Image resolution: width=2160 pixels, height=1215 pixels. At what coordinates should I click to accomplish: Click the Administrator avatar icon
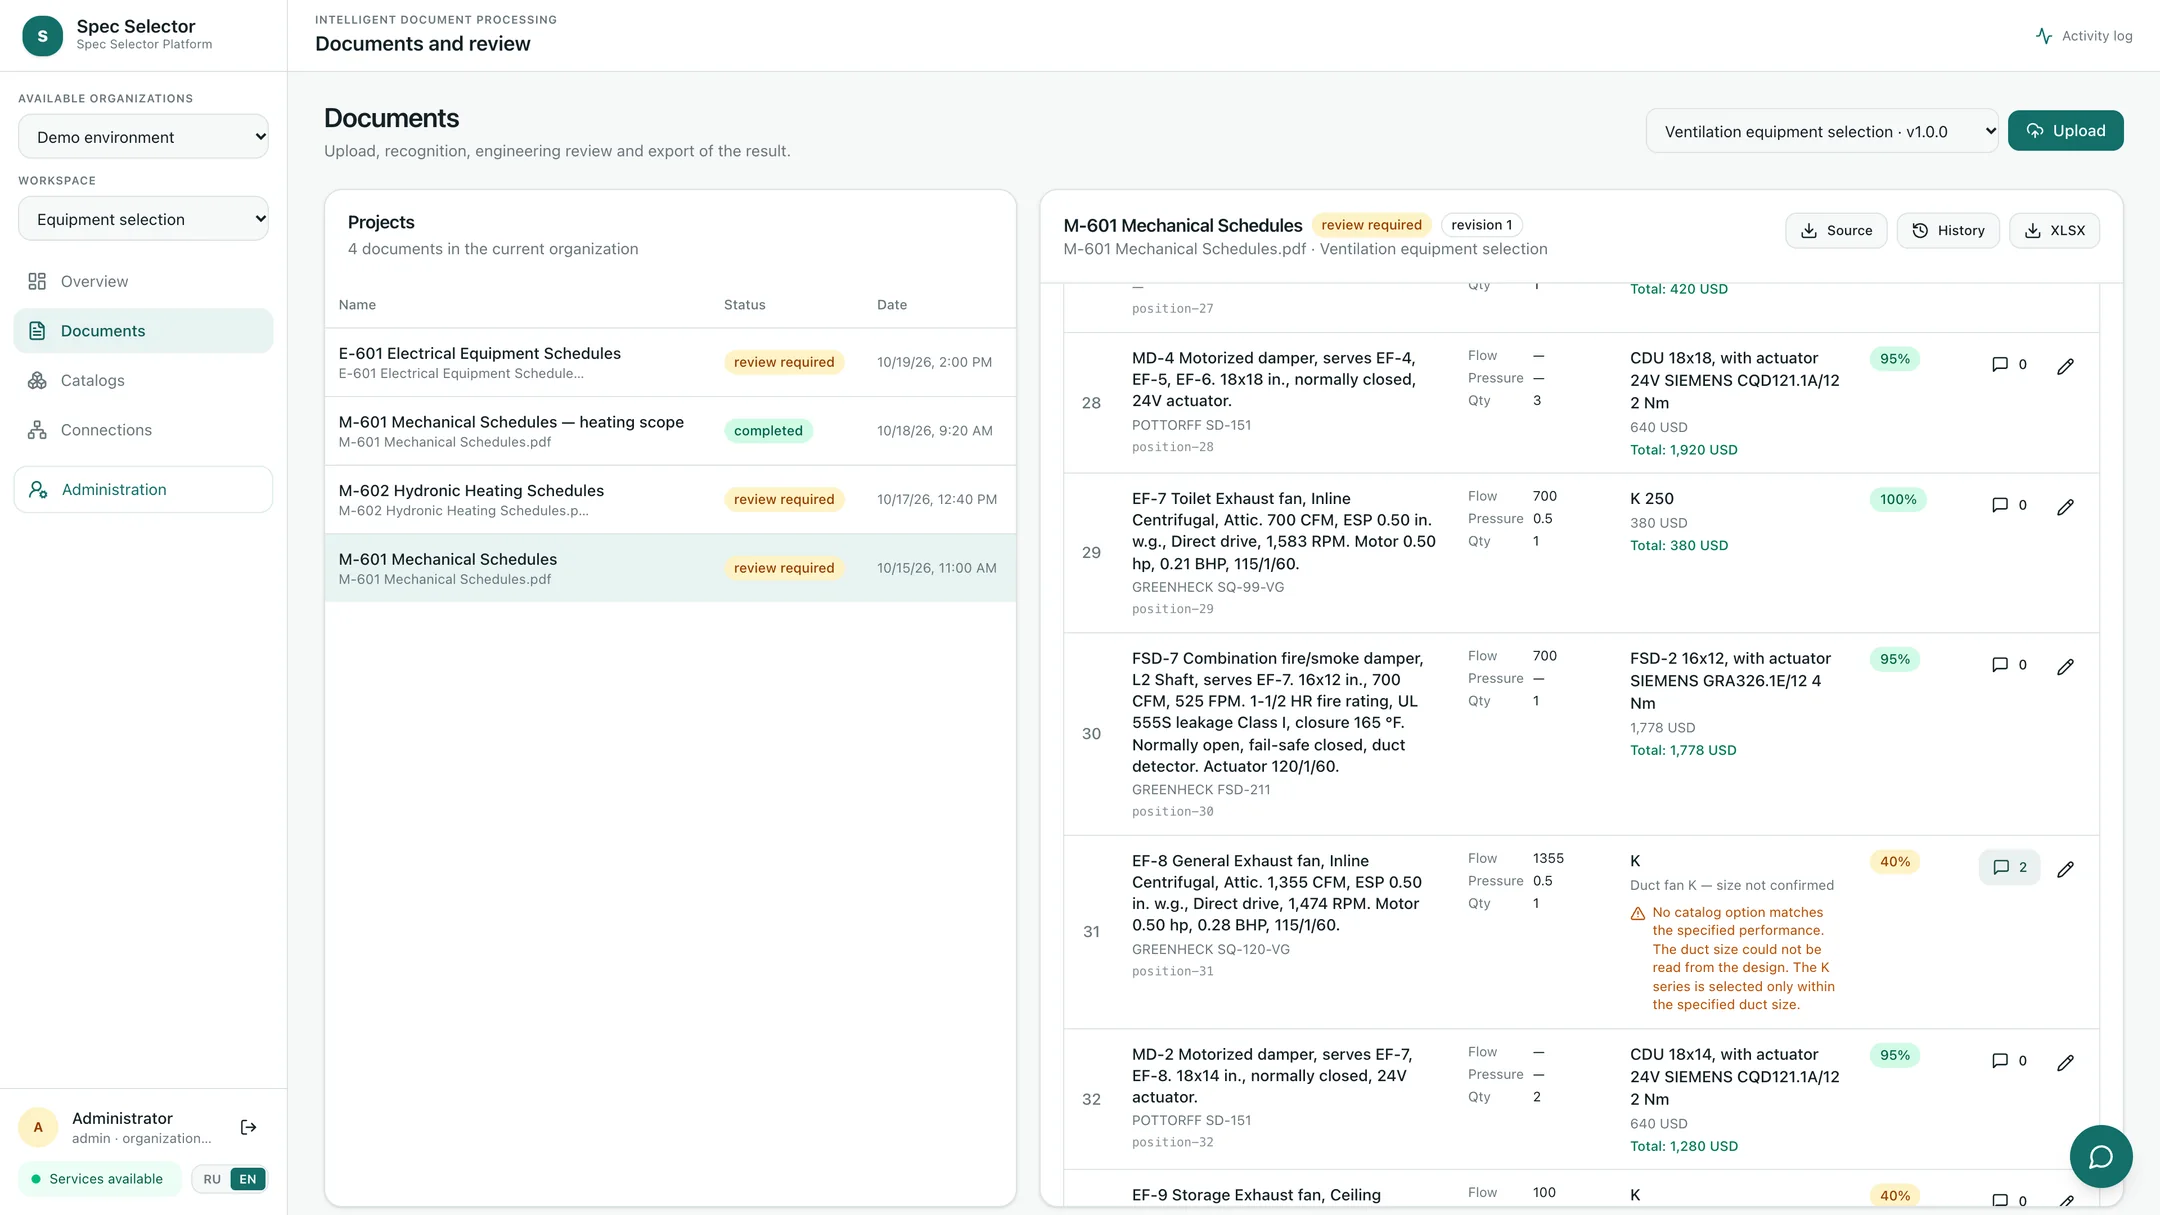(38, 1128)
